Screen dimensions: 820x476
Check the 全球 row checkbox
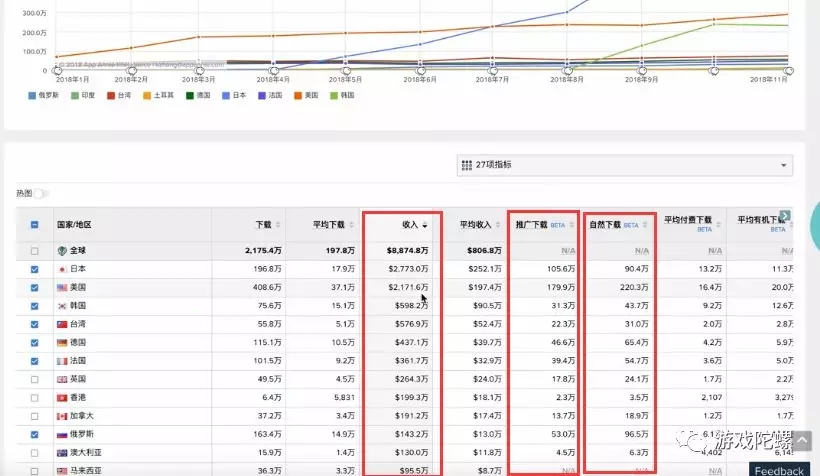click(x=36, y=251)
